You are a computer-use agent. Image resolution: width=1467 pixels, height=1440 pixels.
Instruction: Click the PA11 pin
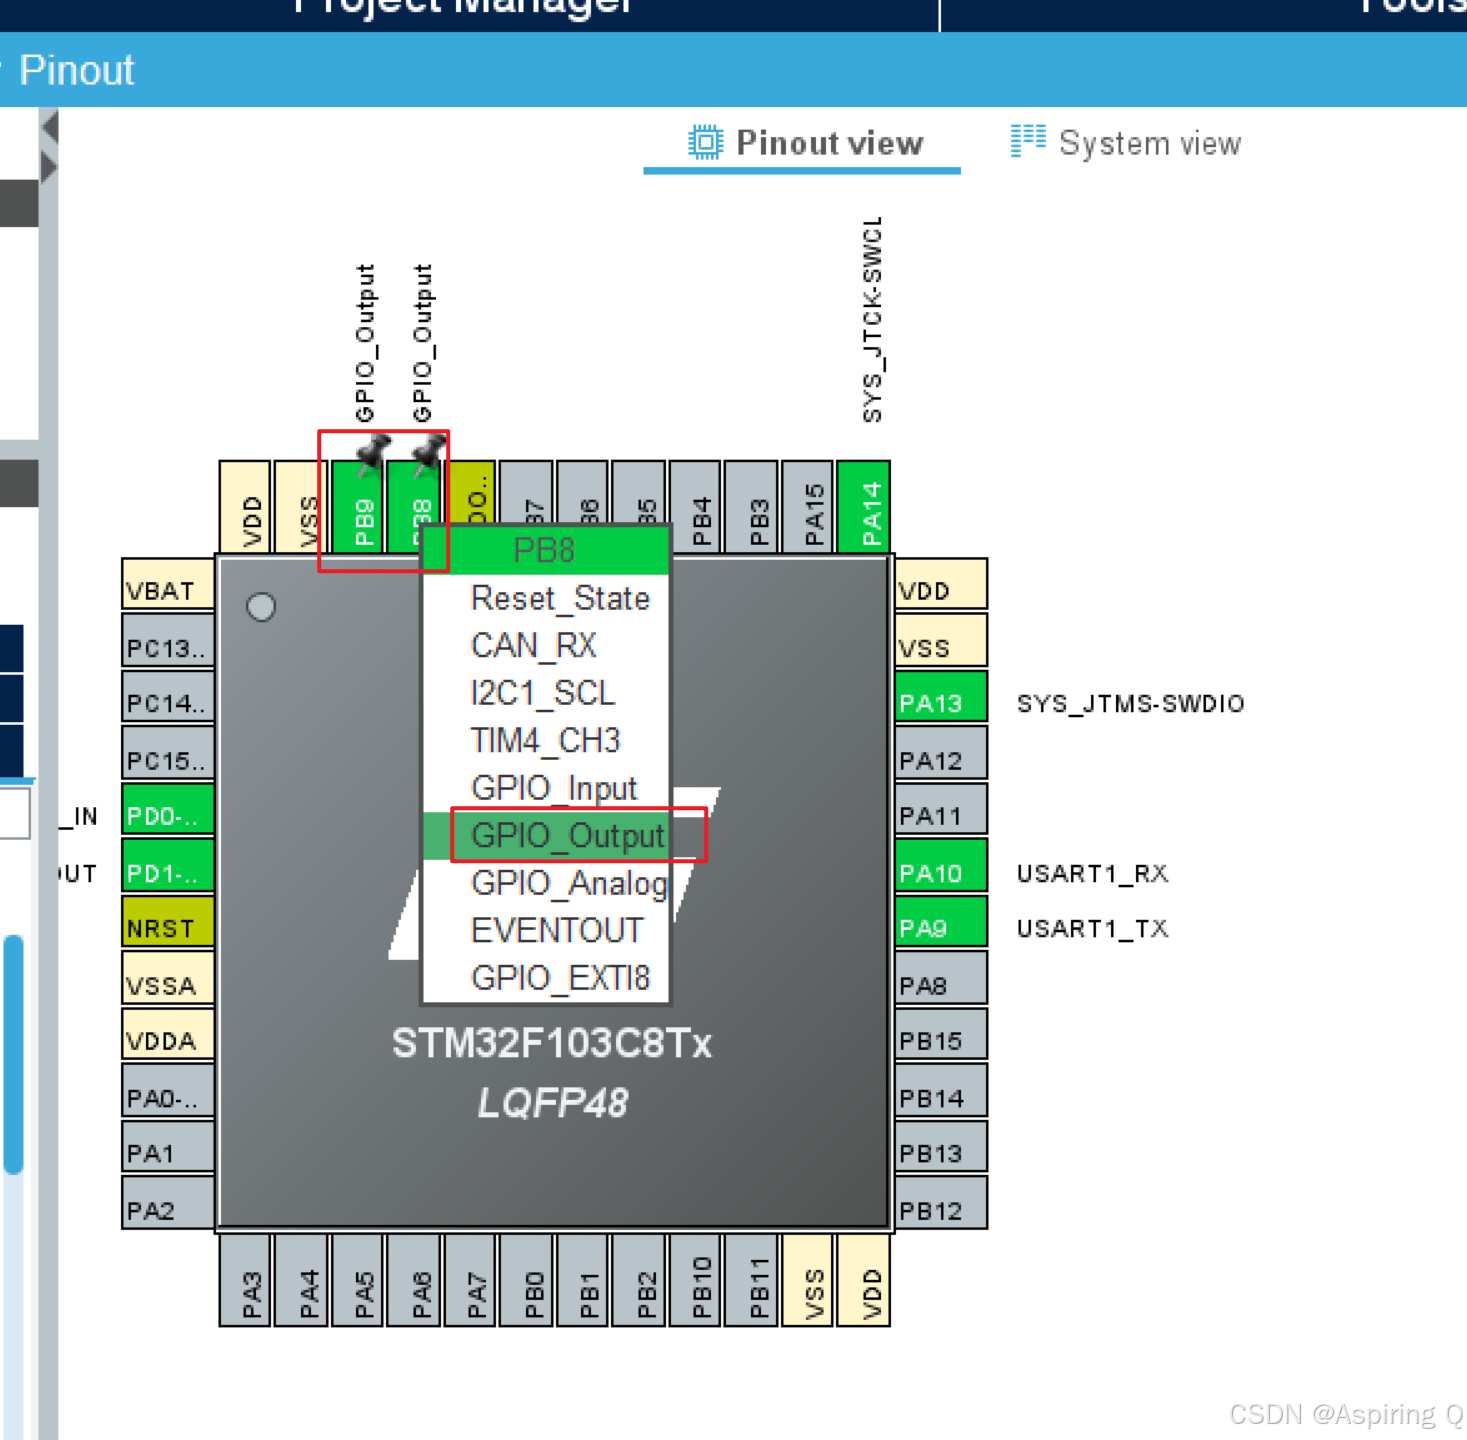tap(941, 809)
